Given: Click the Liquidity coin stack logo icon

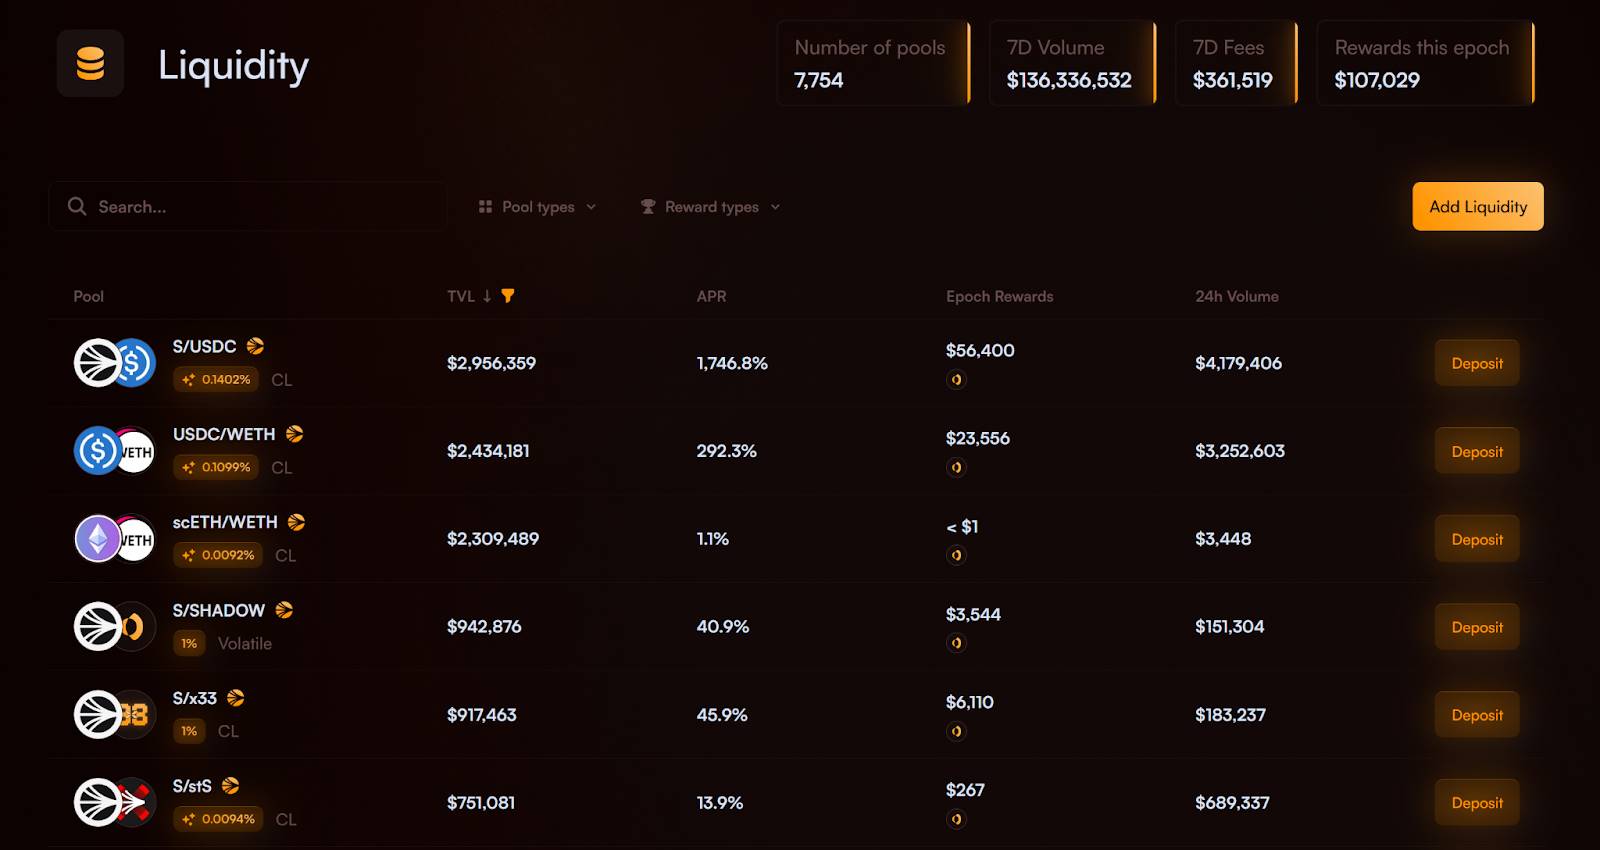Looking at the screenshot, I should 90,63.
